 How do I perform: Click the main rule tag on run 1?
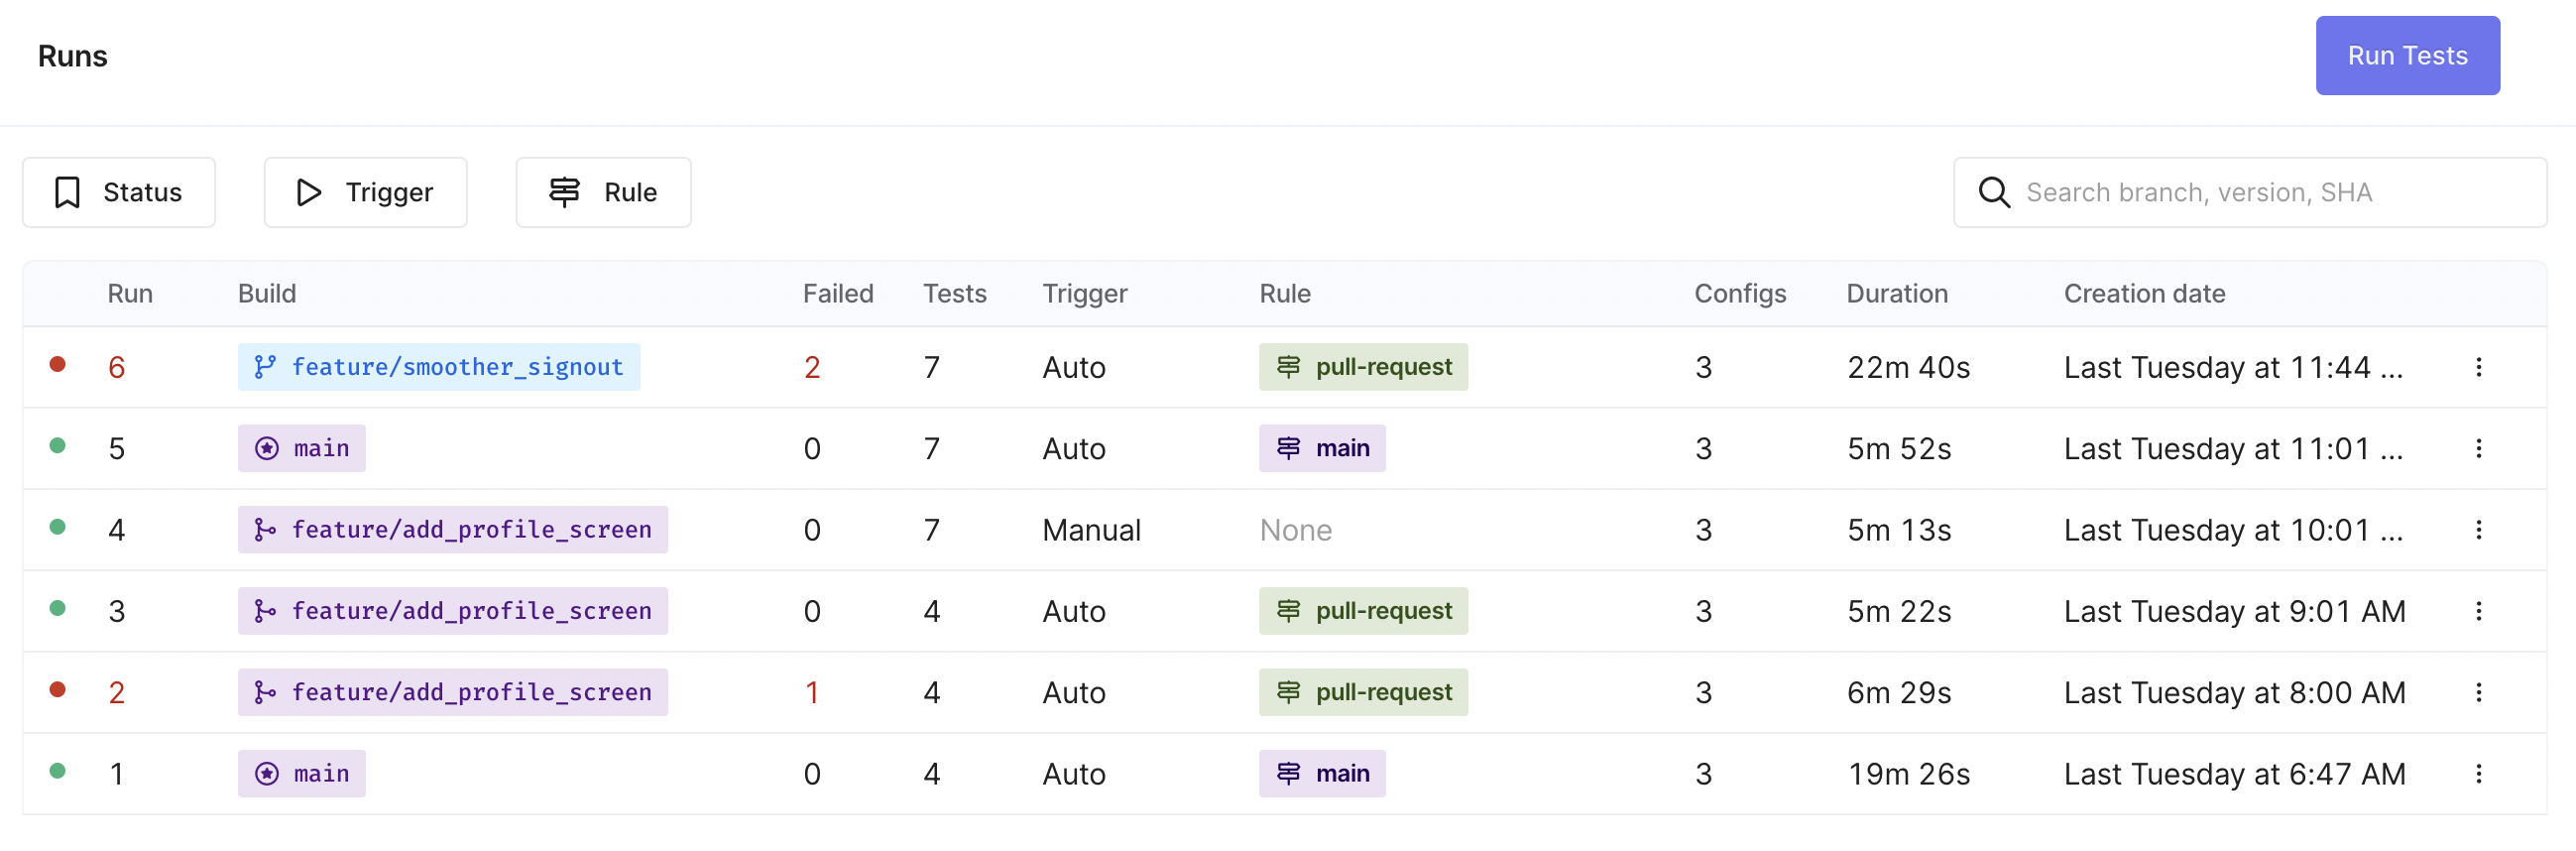[x=1321, y=773]
